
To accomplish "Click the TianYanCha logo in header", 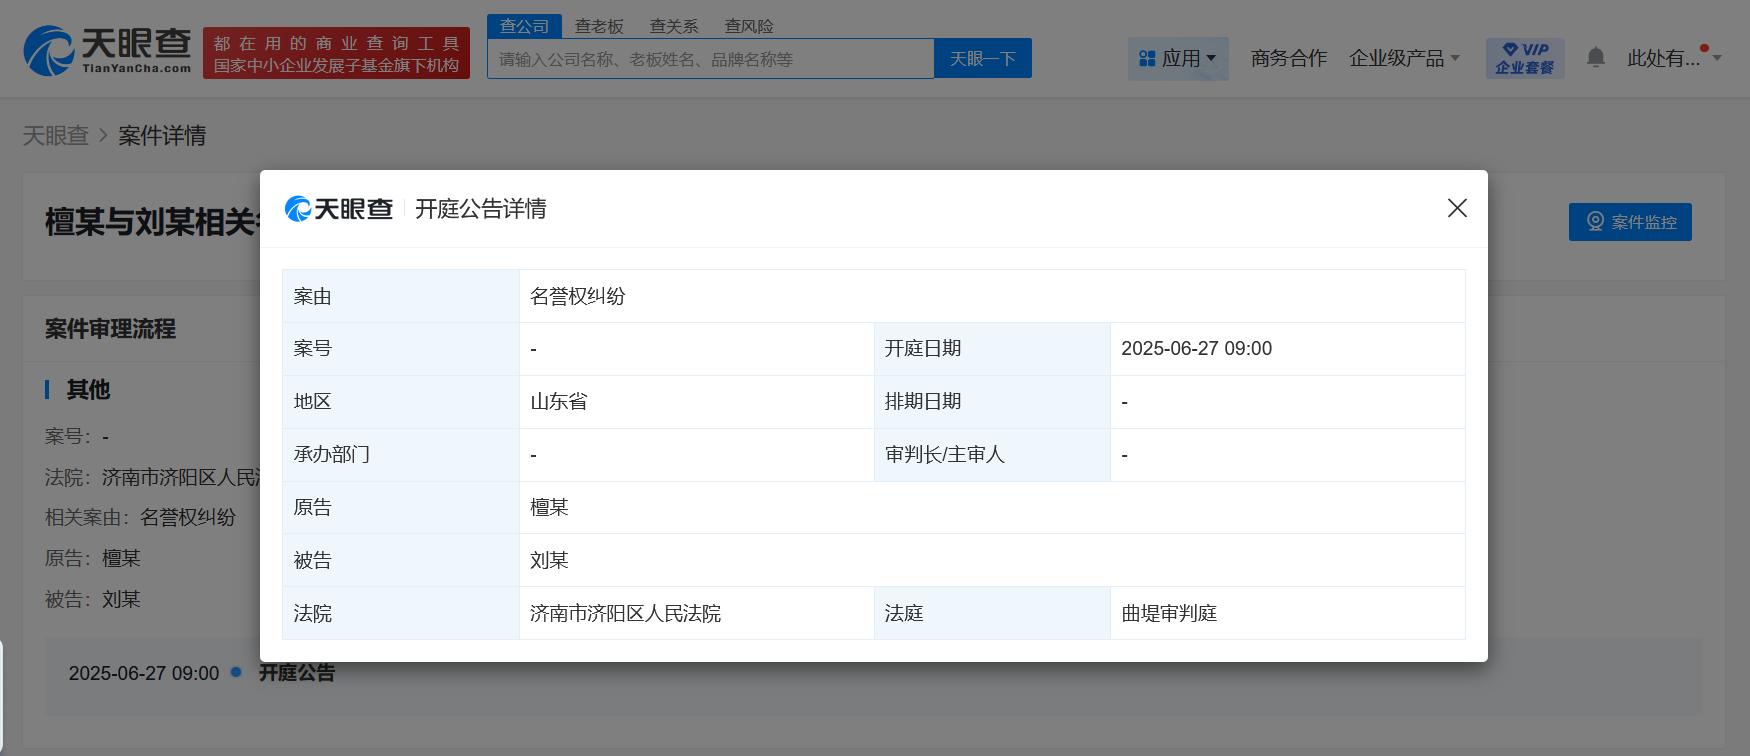I will tap(107, 51).
